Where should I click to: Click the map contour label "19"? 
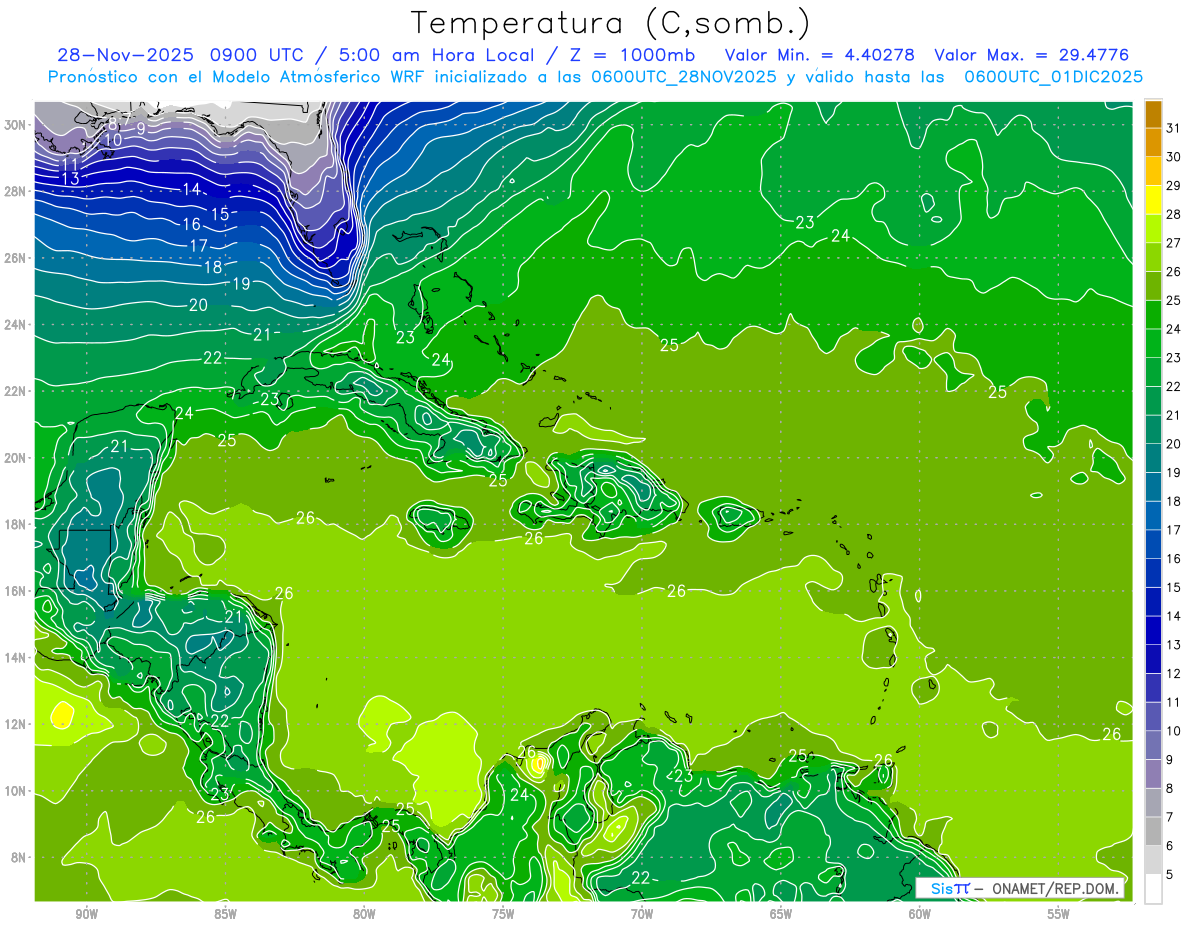click(x=241, y=284)
